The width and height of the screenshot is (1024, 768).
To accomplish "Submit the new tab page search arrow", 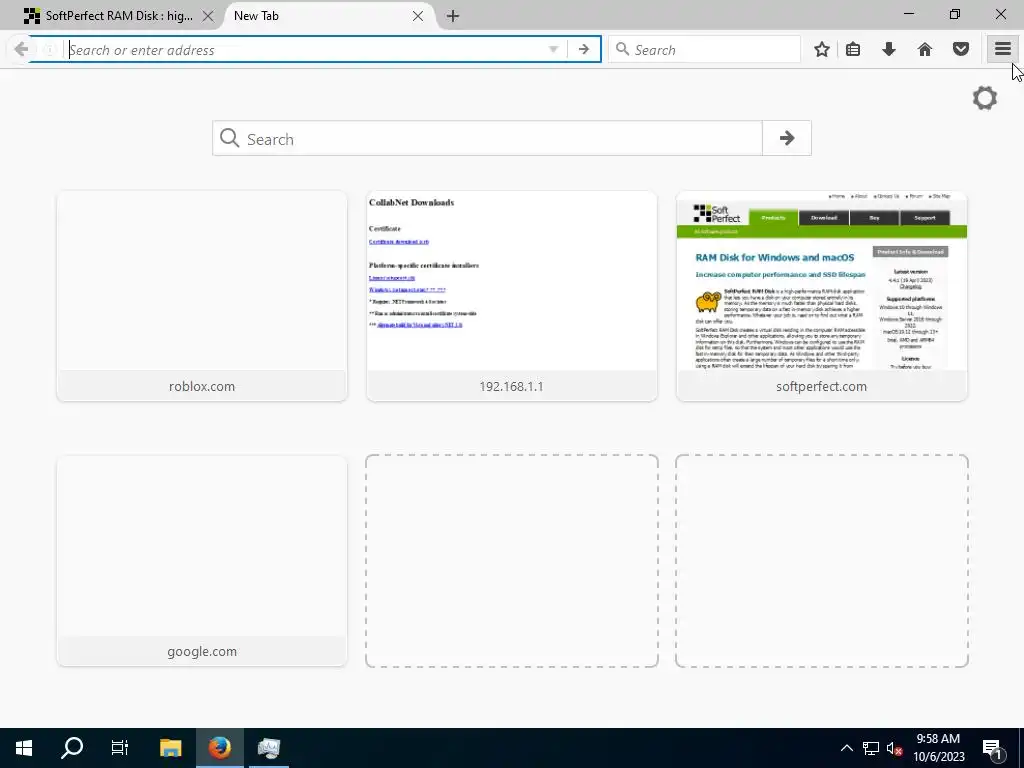I will coord(787,138).
